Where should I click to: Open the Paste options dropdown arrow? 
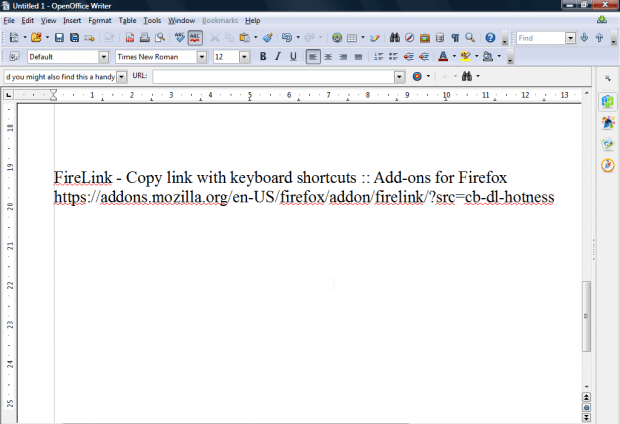255,38
